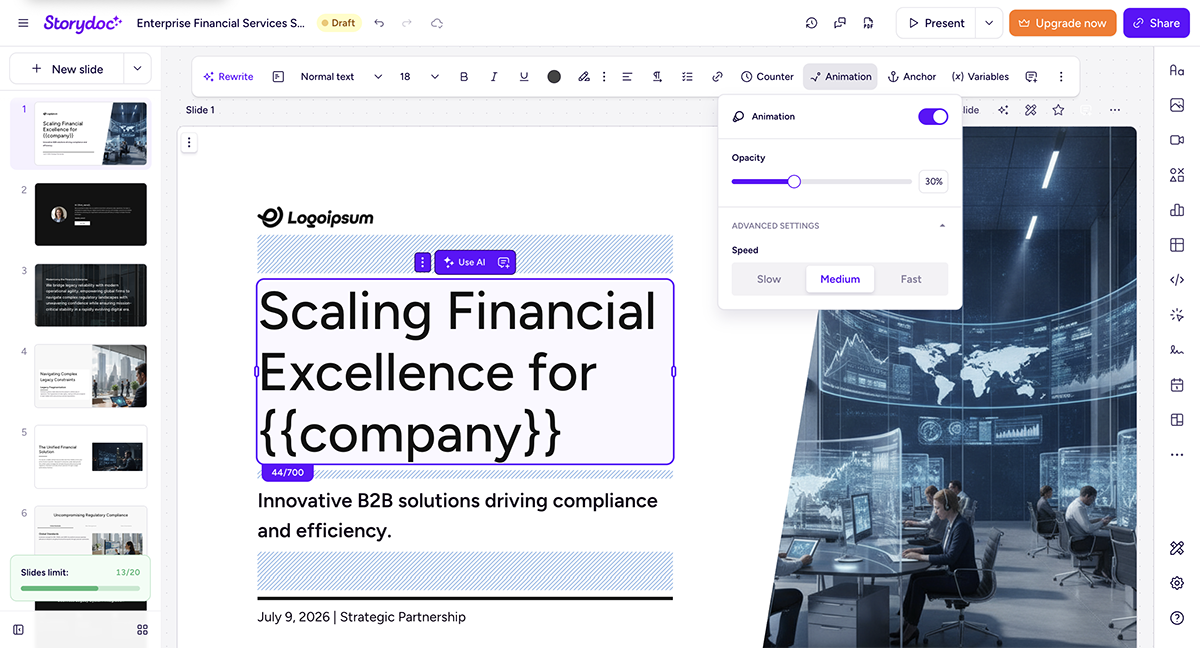Image resolution: width=1200 pixels, height=648 pixels.
Task: Select slide 4 thumbnail
Action: click(91, 376)
